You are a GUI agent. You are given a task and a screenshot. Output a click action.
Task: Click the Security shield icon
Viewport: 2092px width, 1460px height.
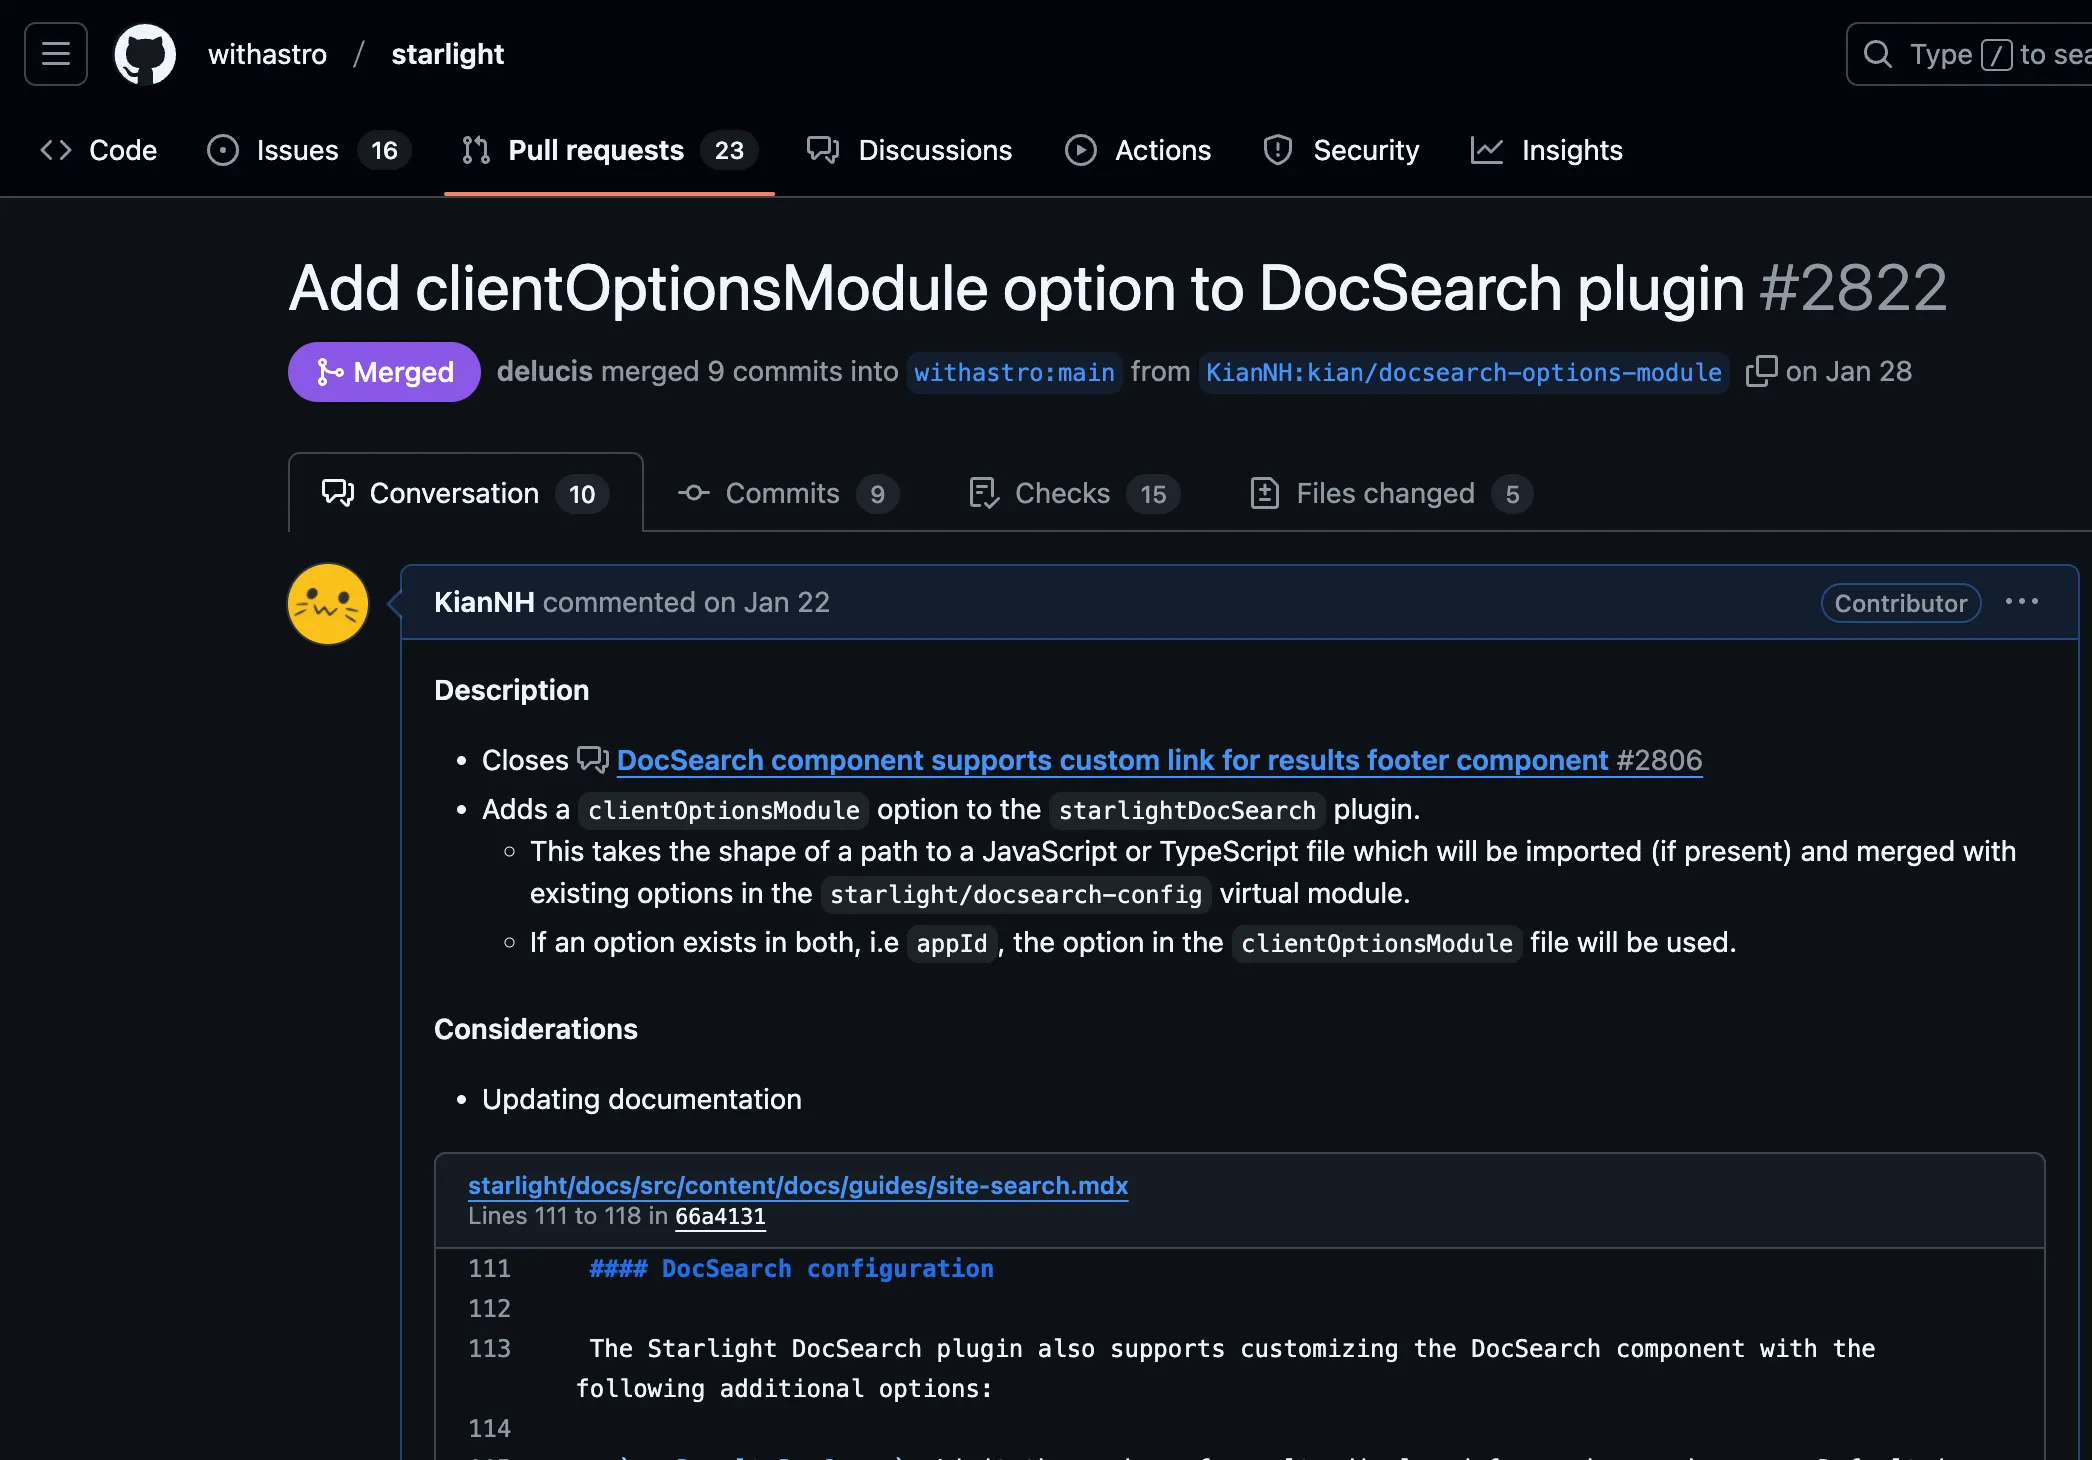1278,150
